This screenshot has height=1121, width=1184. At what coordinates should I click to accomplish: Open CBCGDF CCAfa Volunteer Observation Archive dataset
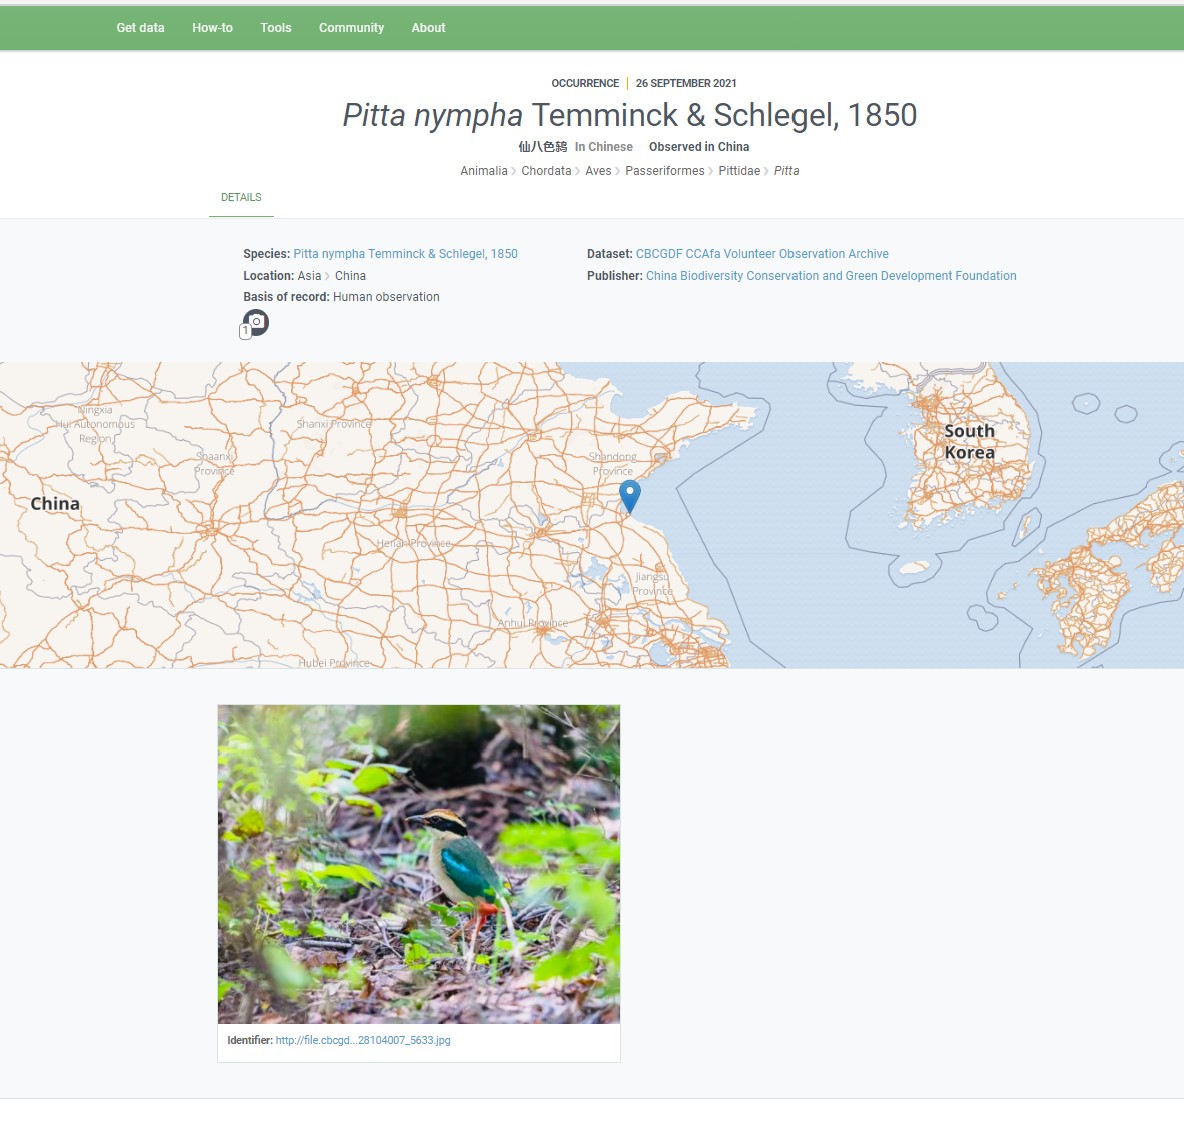click(x=762, y=254)
